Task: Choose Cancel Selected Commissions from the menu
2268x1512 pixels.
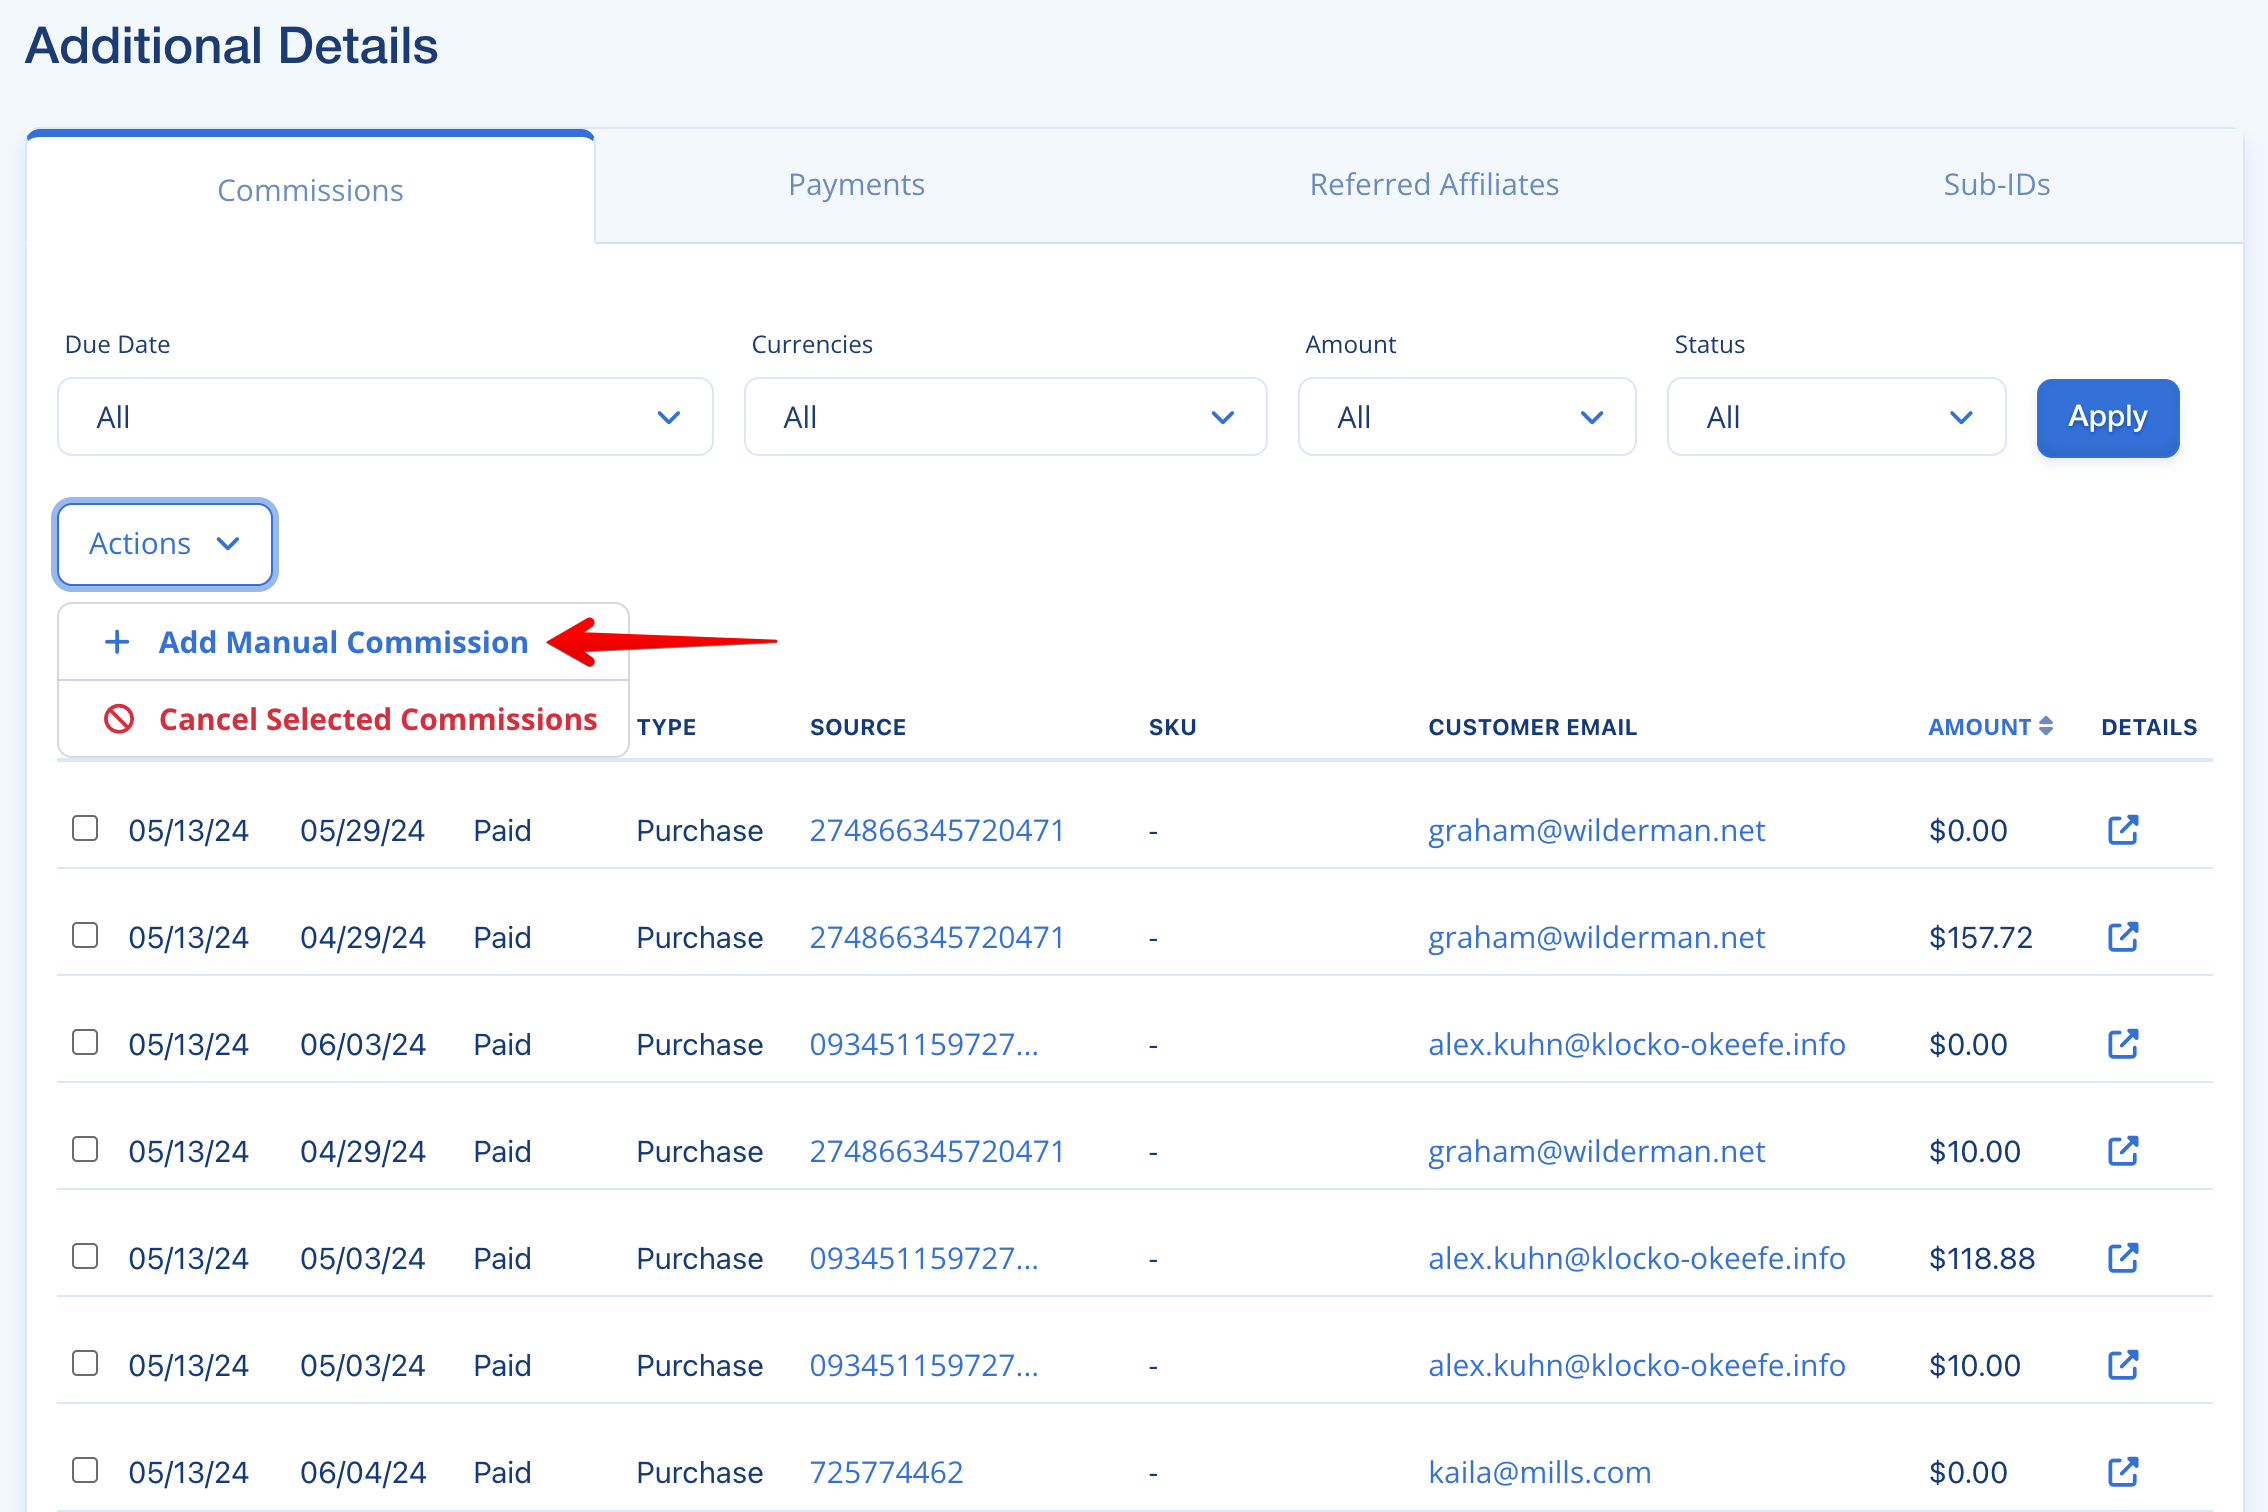Action: (x=343, y=719)
